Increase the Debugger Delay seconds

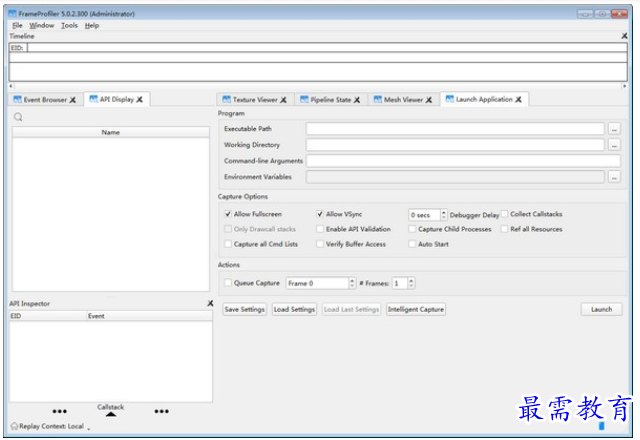(444, 212)
